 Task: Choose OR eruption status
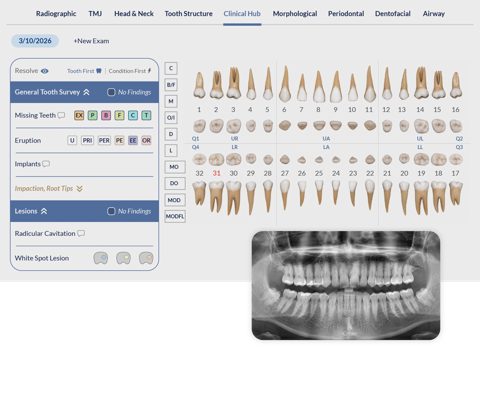click(146, 140)
